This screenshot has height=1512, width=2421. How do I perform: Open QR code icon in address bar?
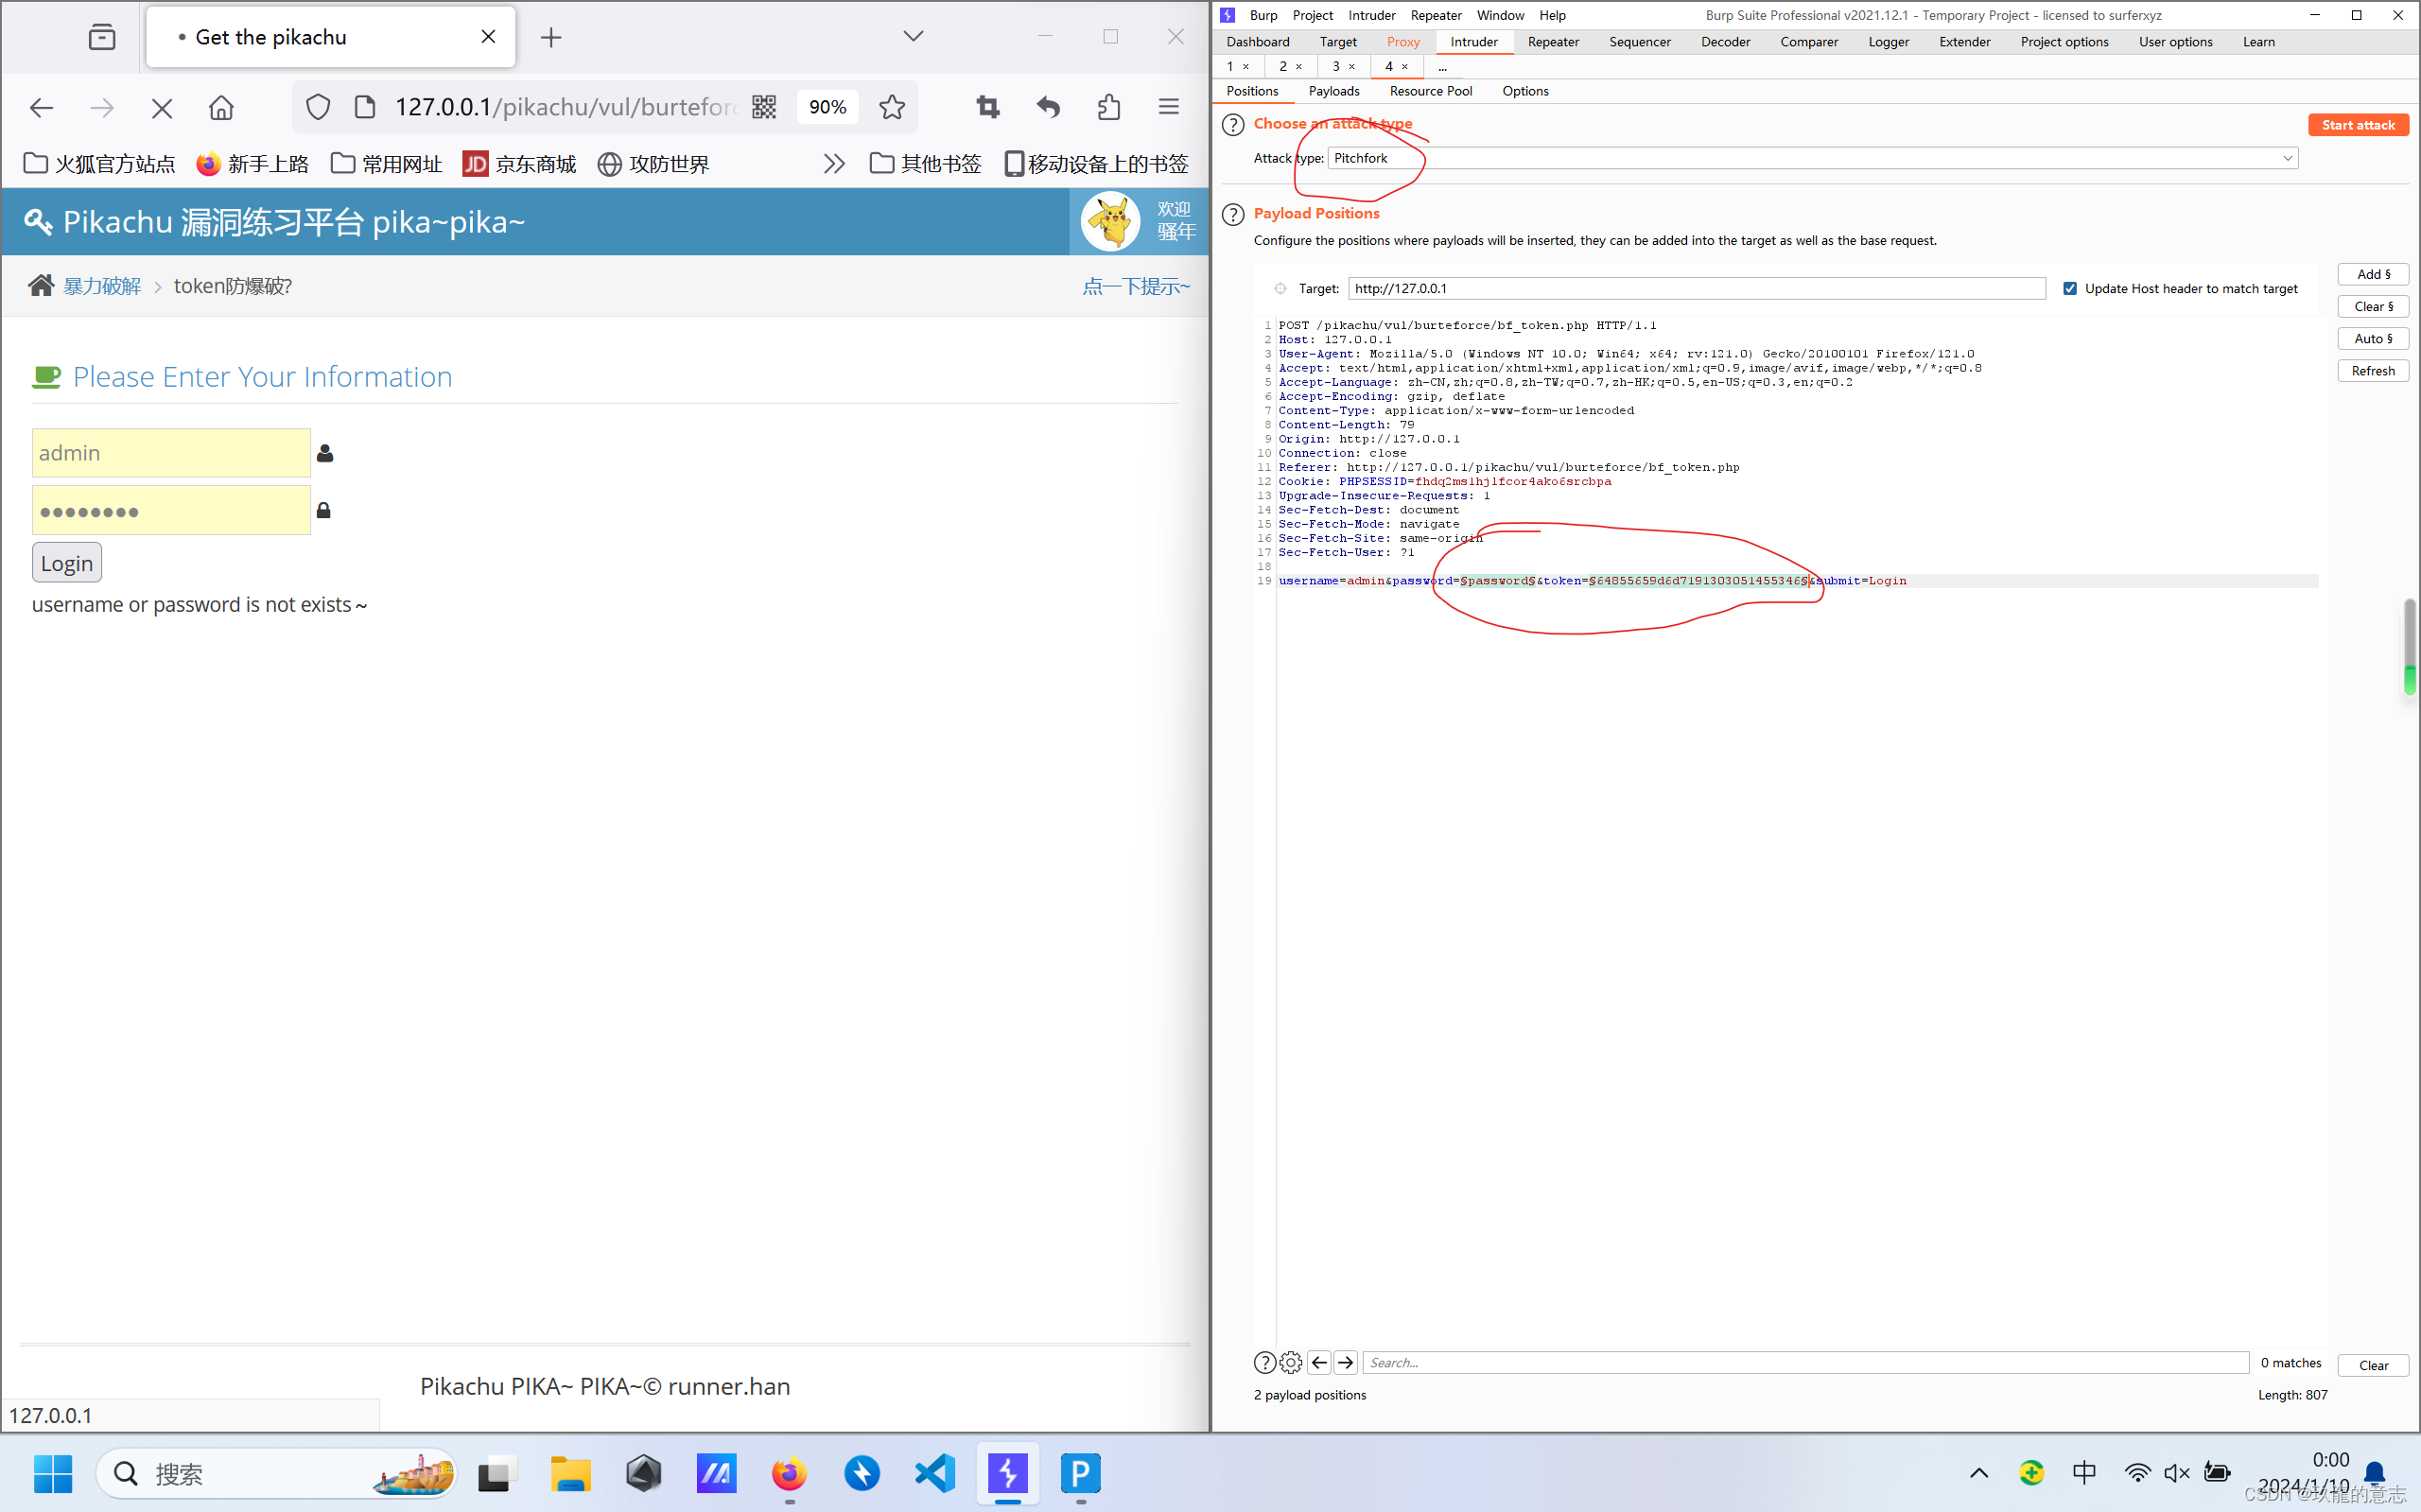(x=764, y=107)
